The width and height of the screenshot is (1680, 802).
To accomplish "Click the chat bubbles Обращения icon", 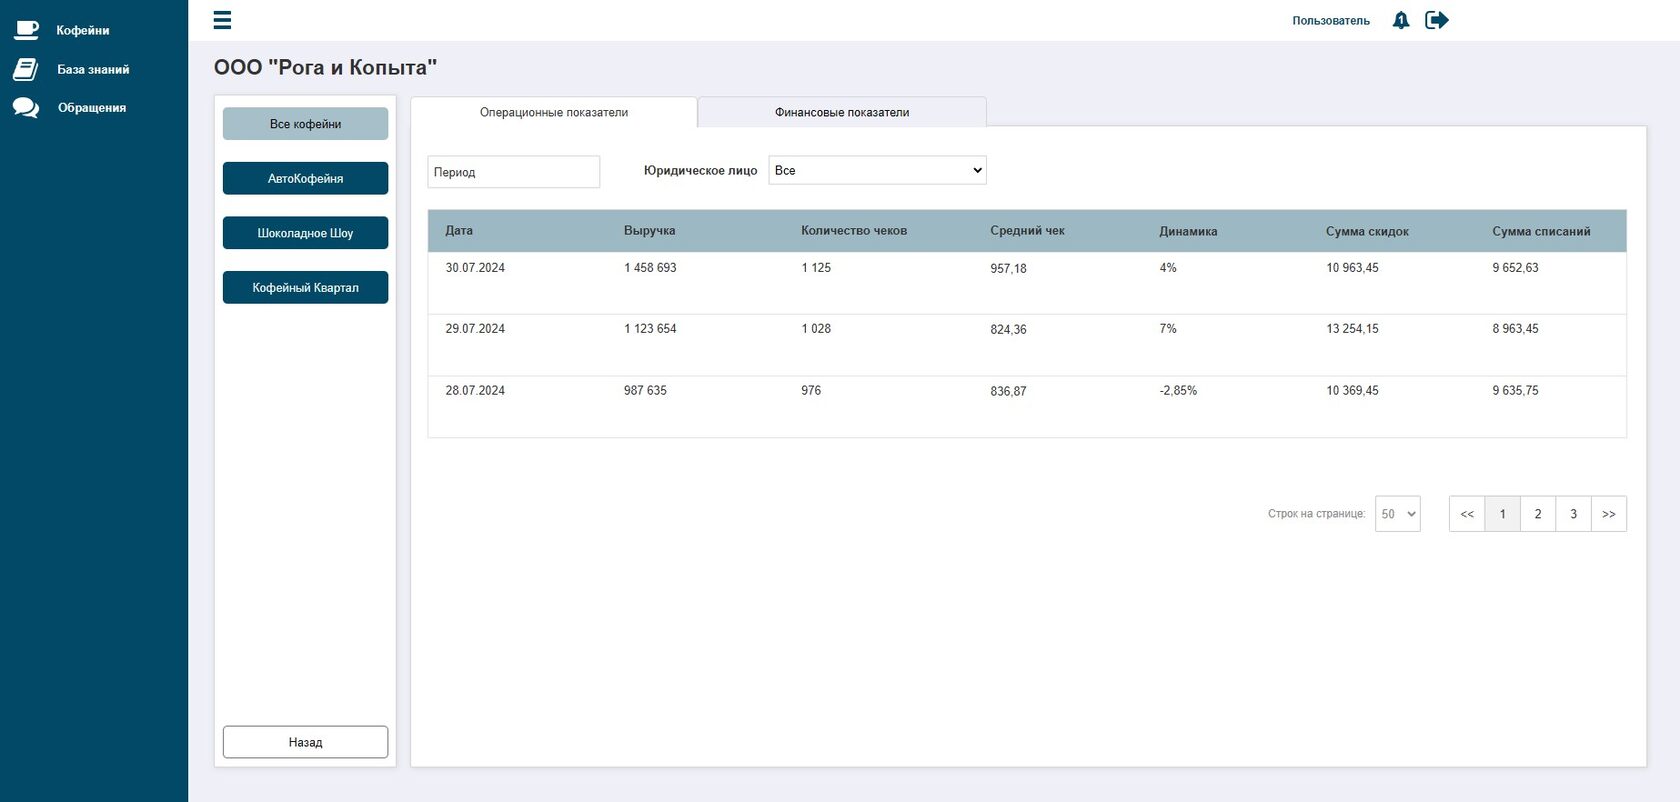I will pos(26,108).
